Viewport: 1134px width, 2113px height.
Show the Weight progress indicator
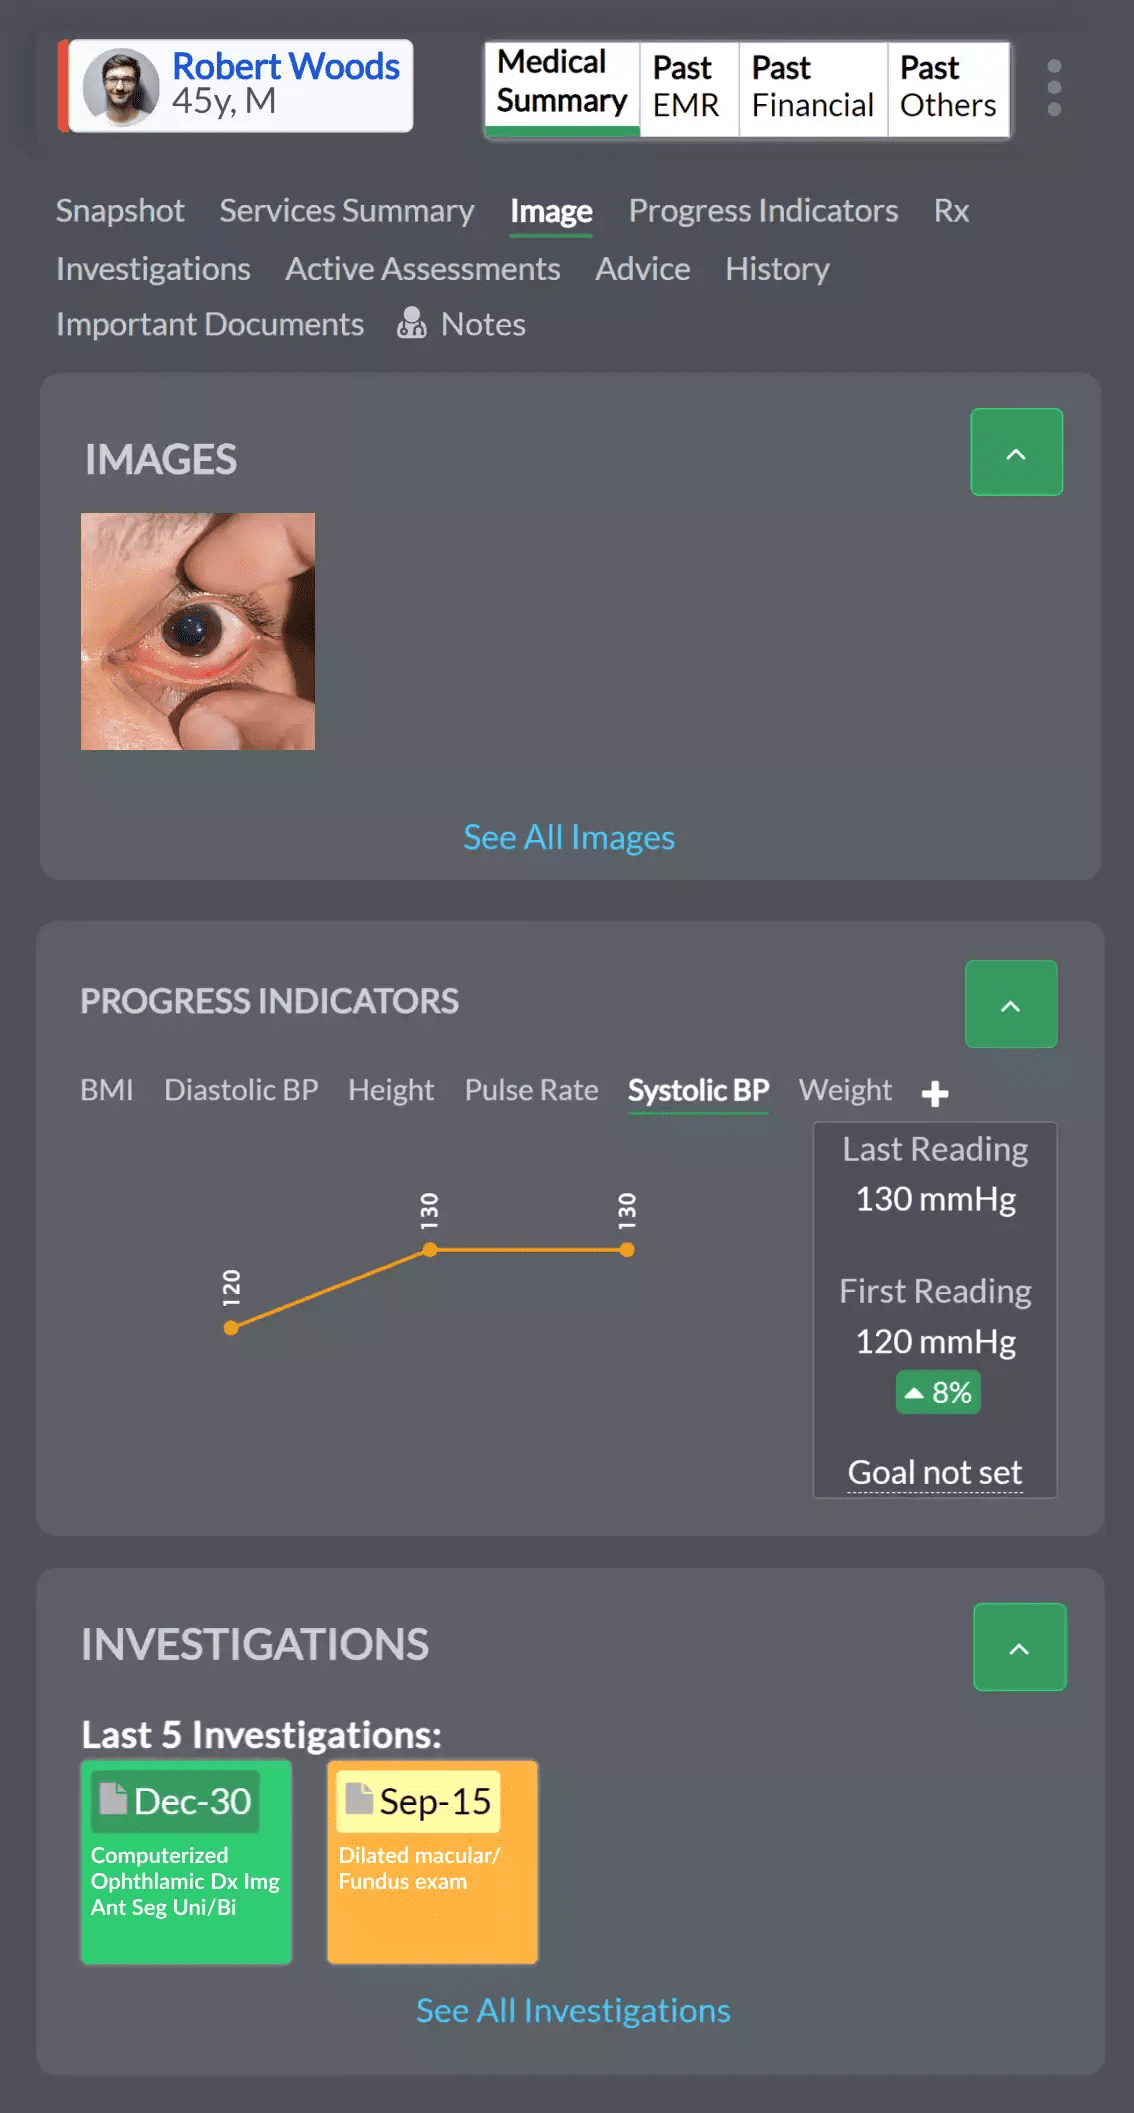point(845,1090)
